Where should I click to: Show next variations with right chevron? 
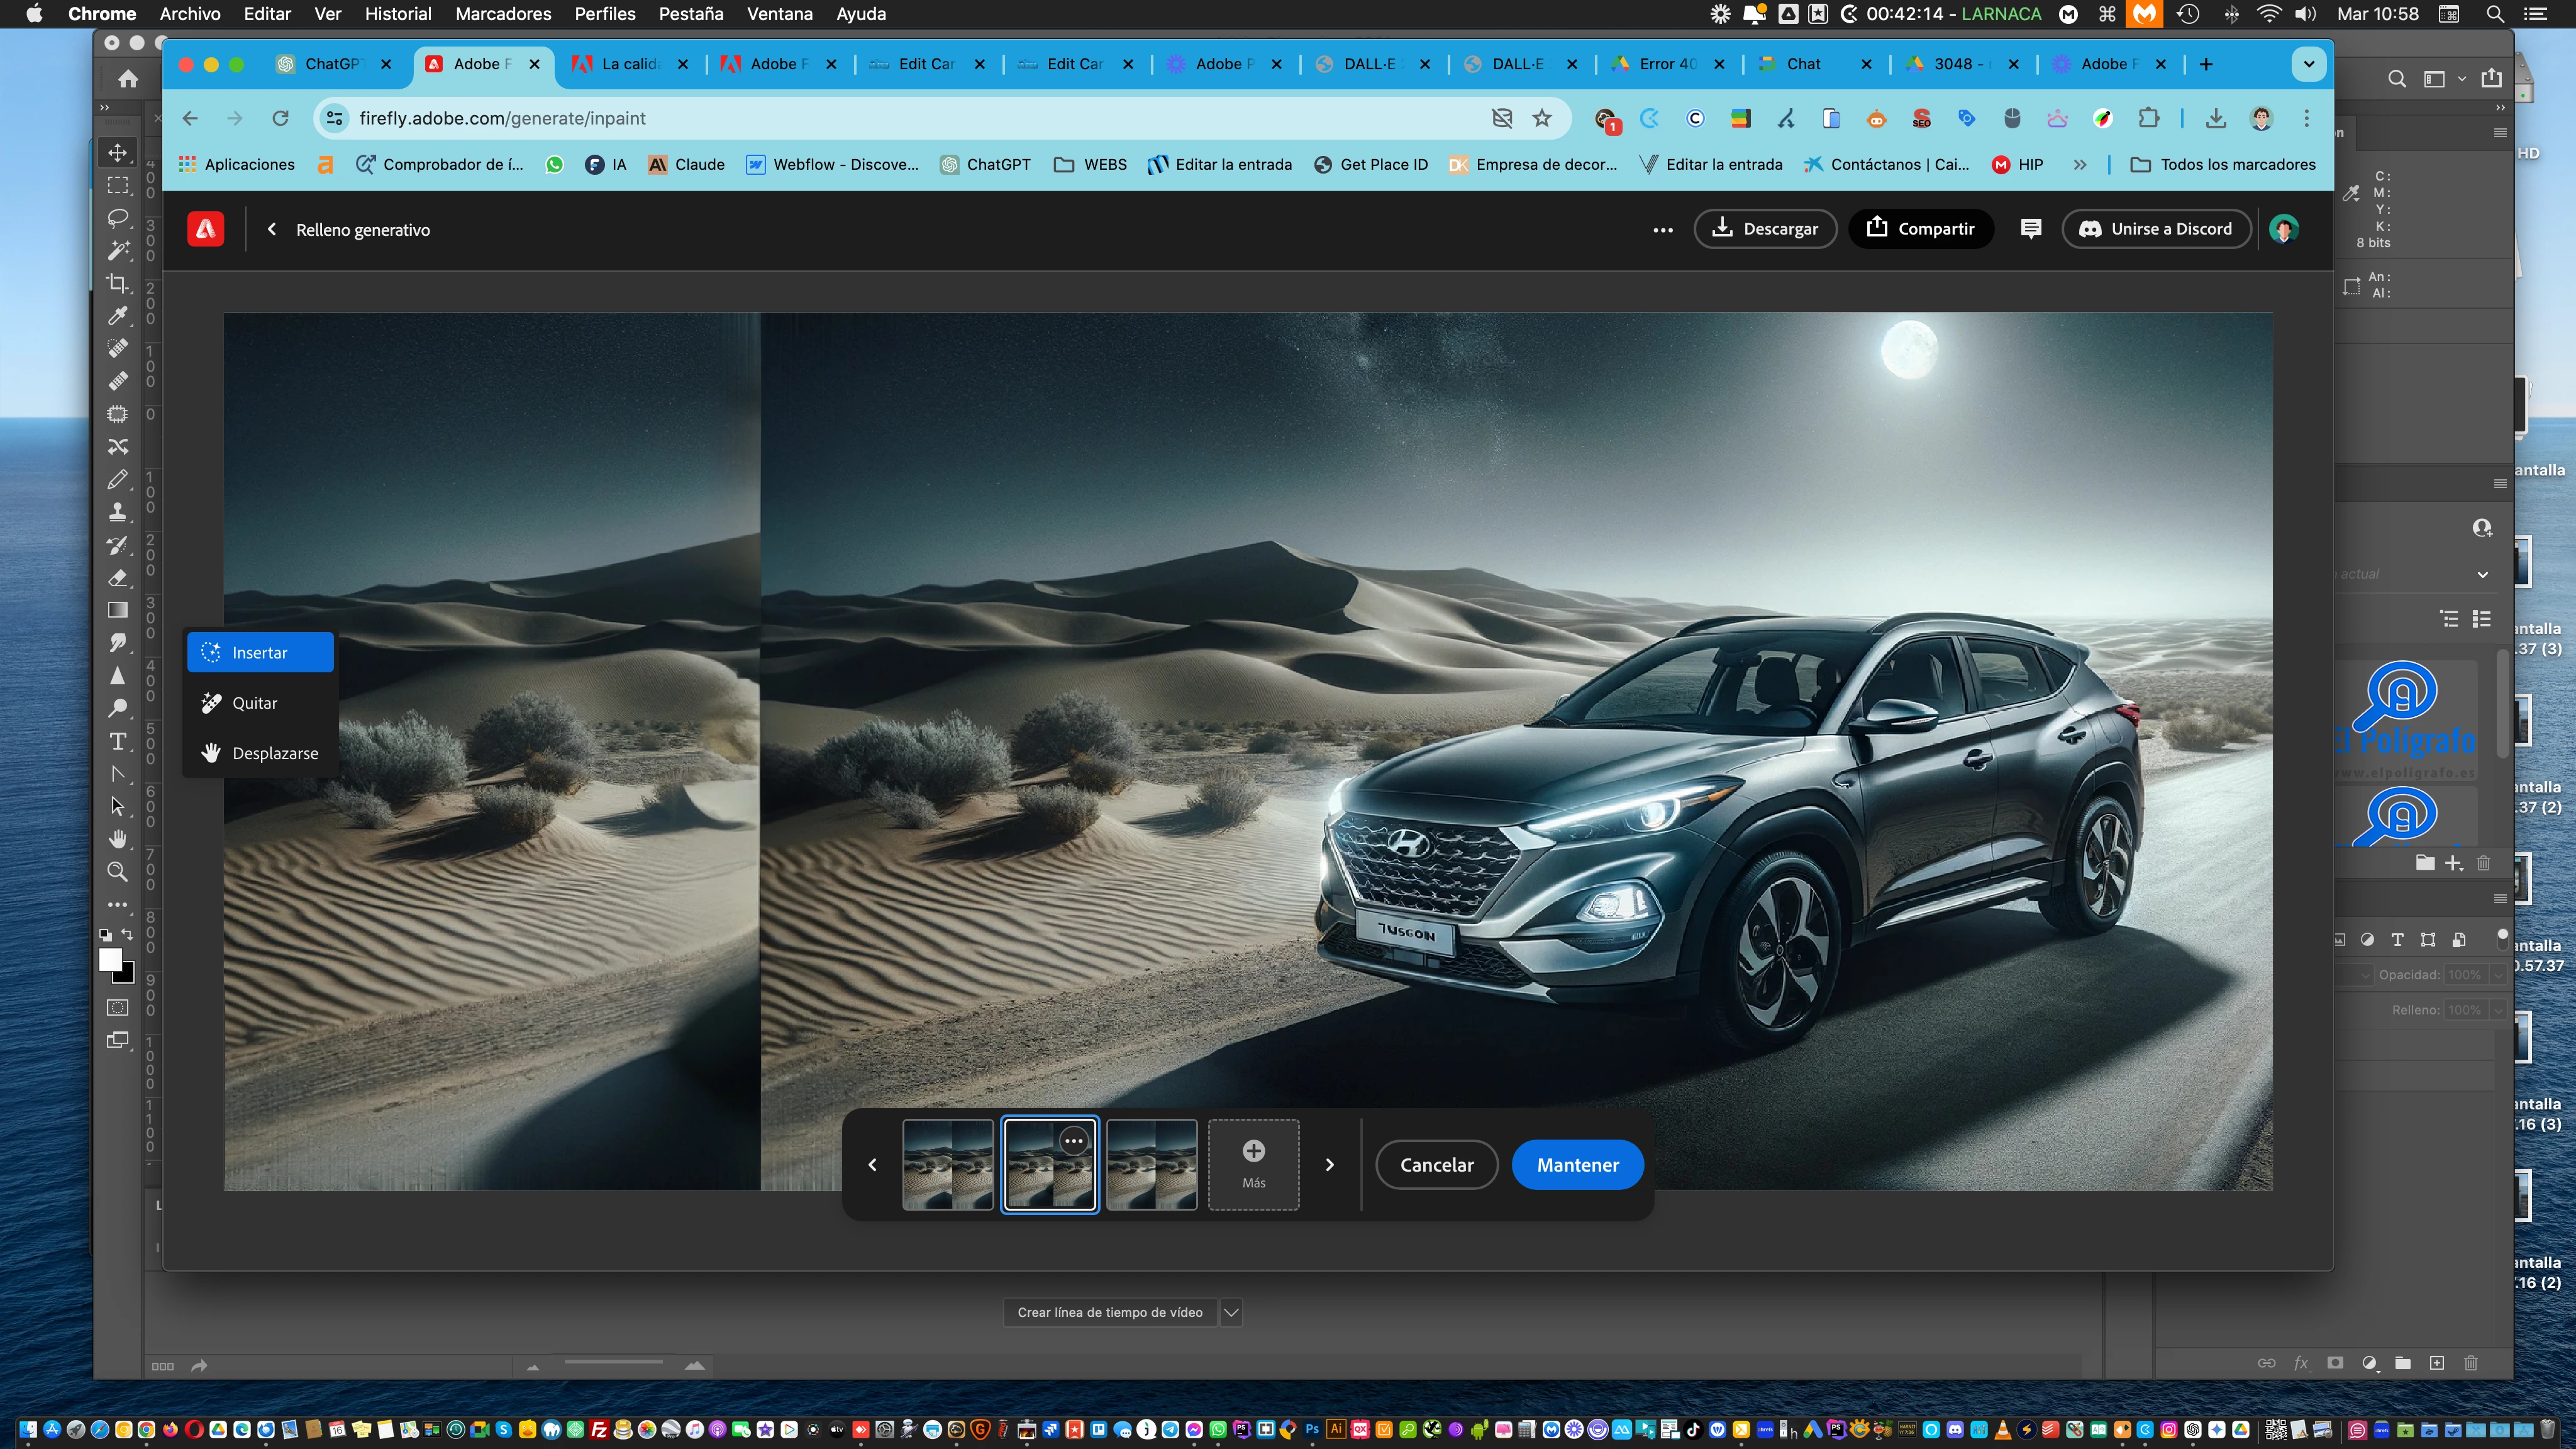(x=1329, y=1164)
